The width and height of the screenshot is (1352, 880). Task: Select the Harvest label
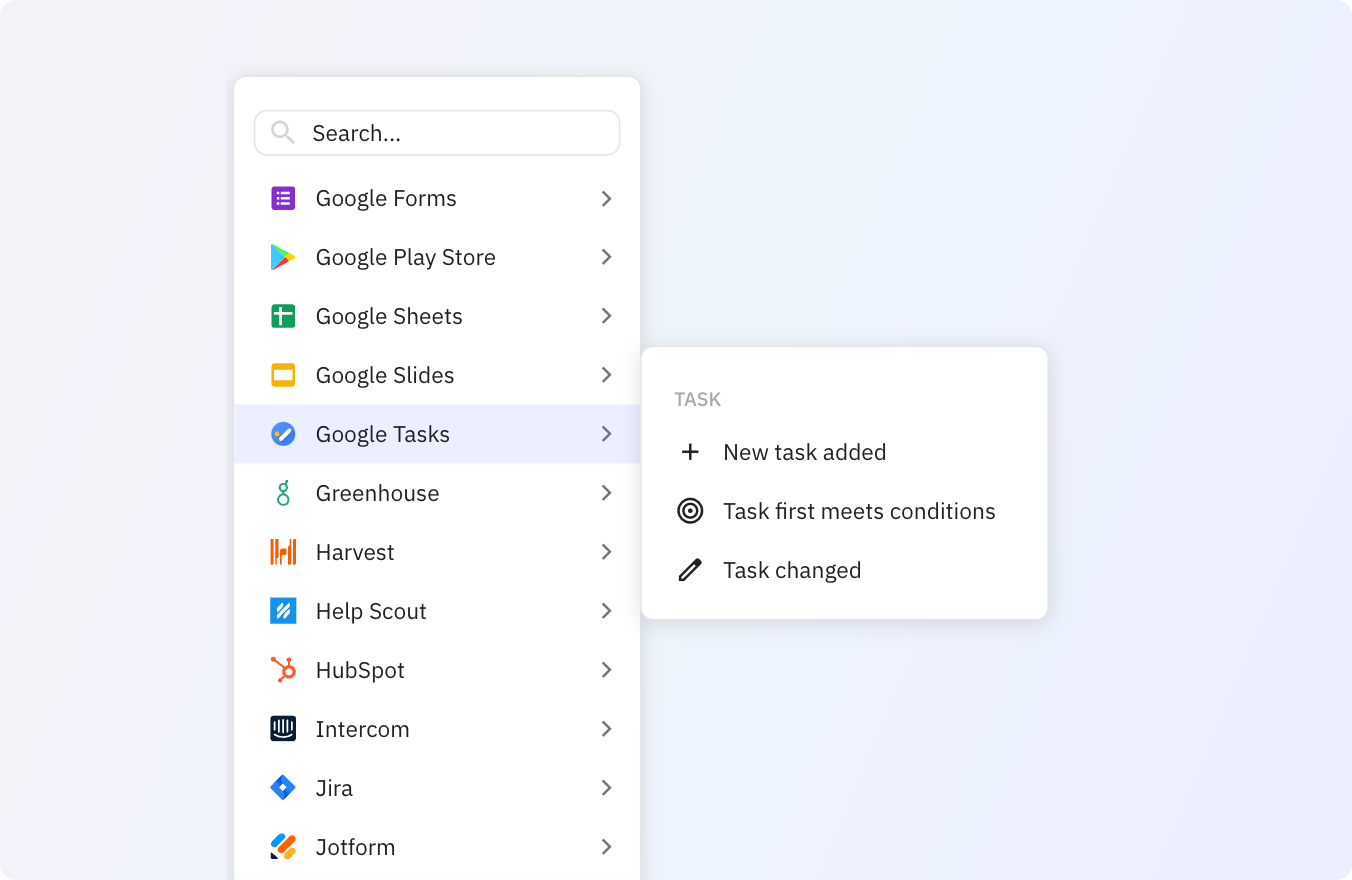pyautogui.click(x=355, y=552)
